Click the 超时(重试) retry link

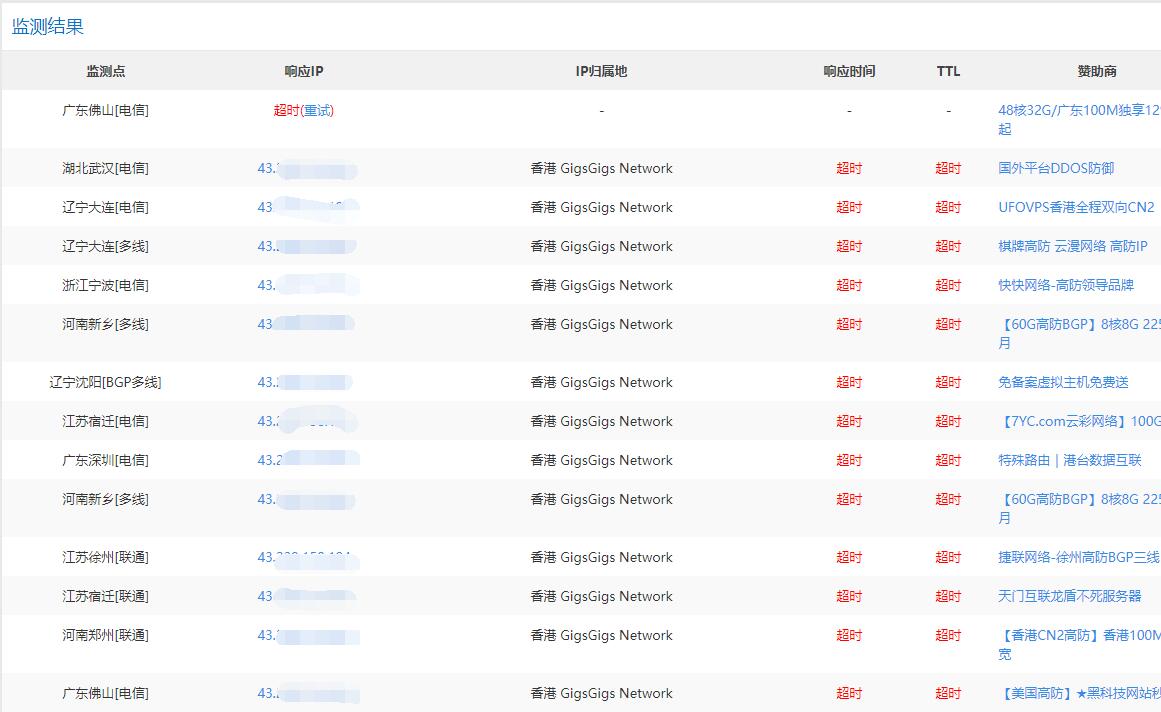pyautogui.click(x=305, y=110)
